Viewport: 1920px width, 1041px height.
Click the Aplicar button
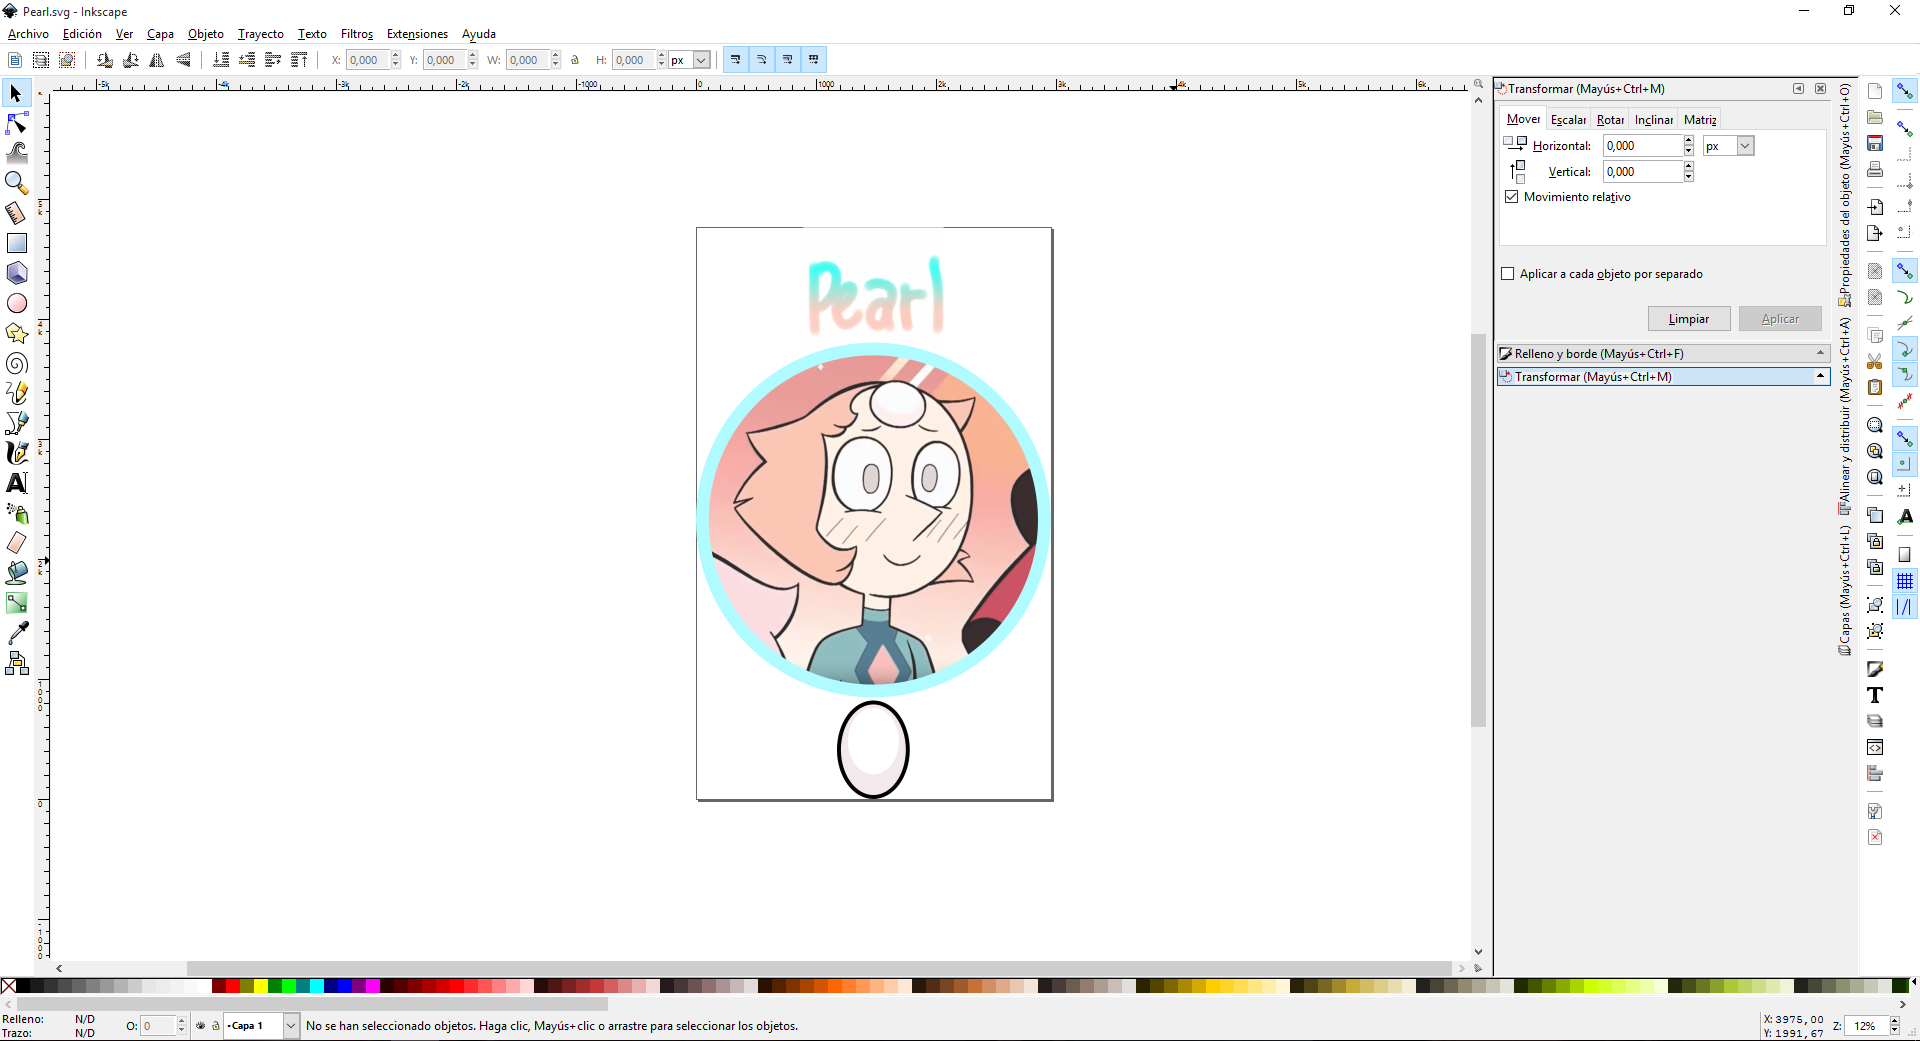1780,319
